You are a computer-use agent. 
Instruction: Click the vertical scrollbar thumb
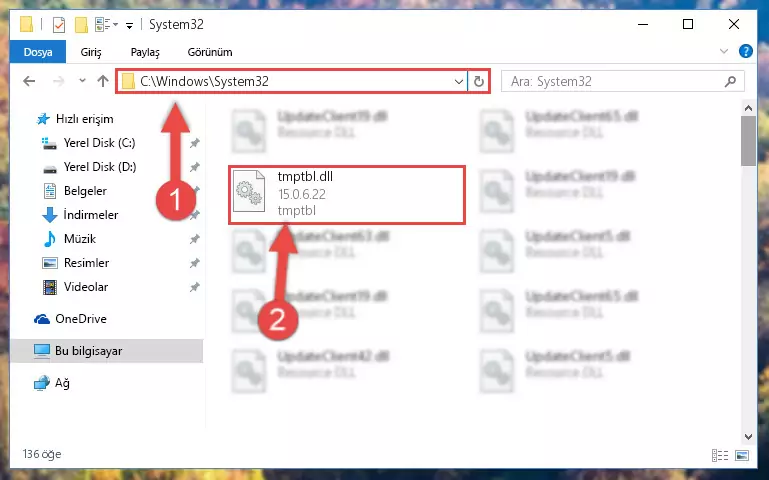(748, 141)
